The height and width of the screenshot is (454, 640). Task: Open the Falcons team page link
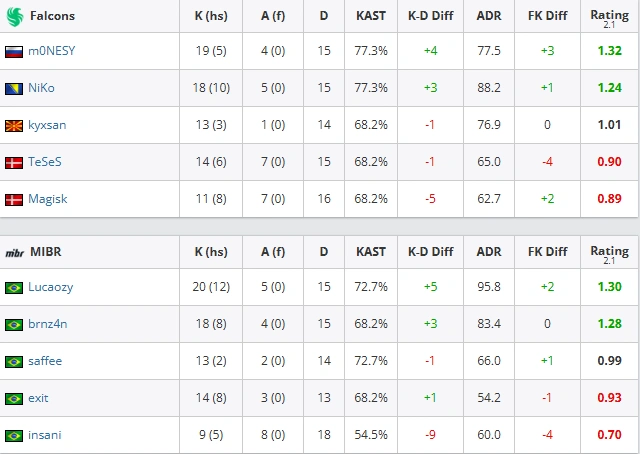(x=52, y=16)
